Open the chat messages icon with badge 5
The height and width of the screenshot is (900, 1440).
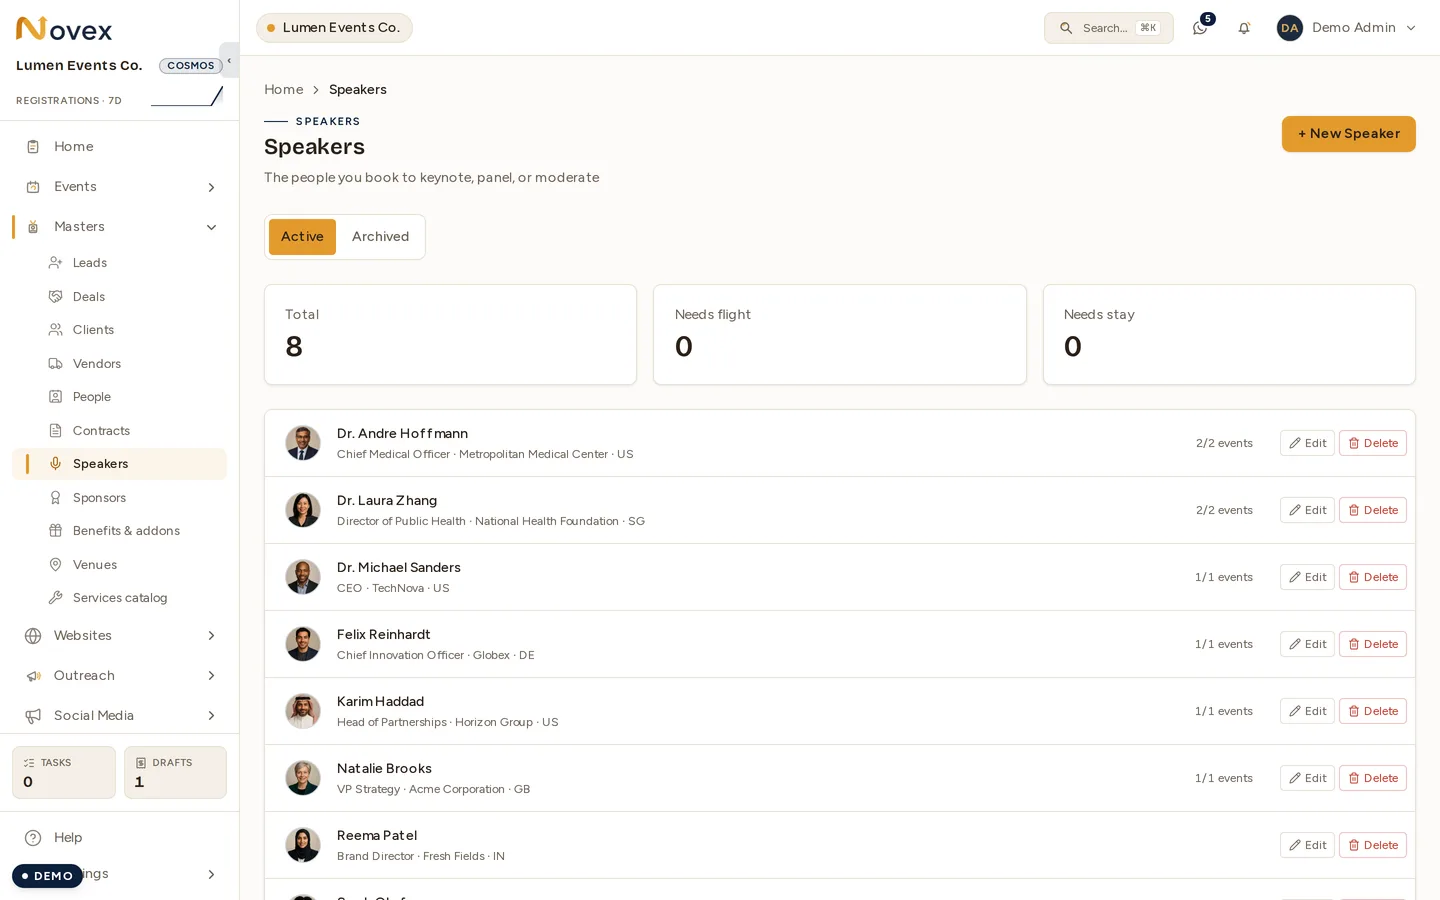[1200, 28]
